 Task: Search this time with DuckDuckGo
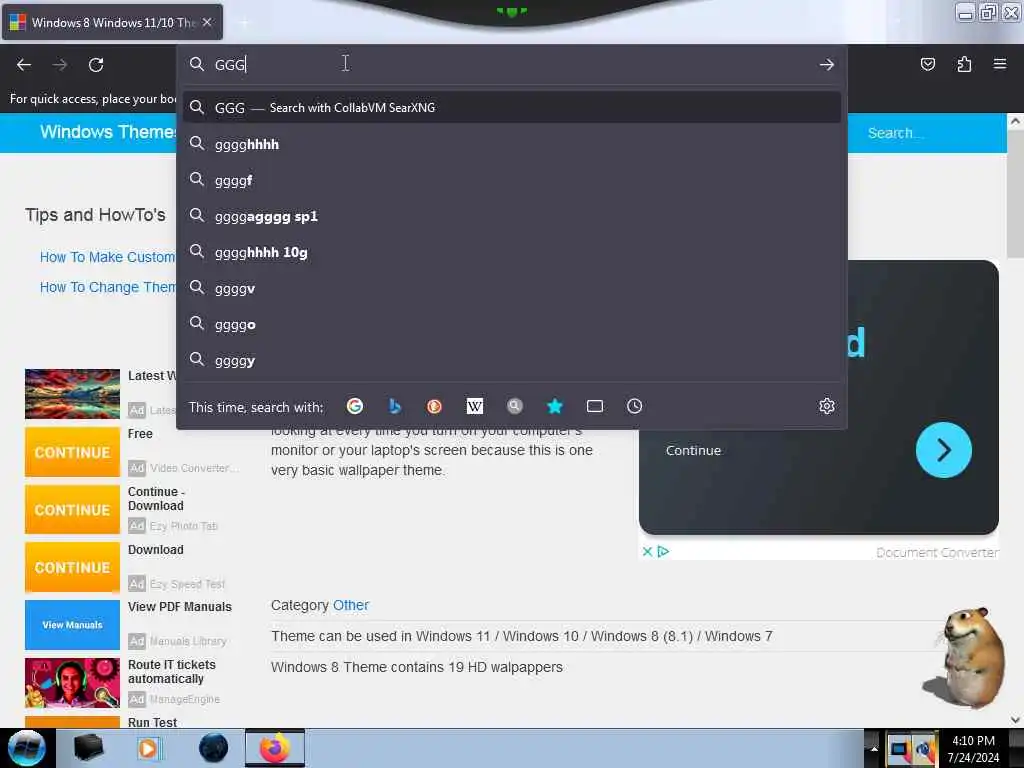coord(434,406)
